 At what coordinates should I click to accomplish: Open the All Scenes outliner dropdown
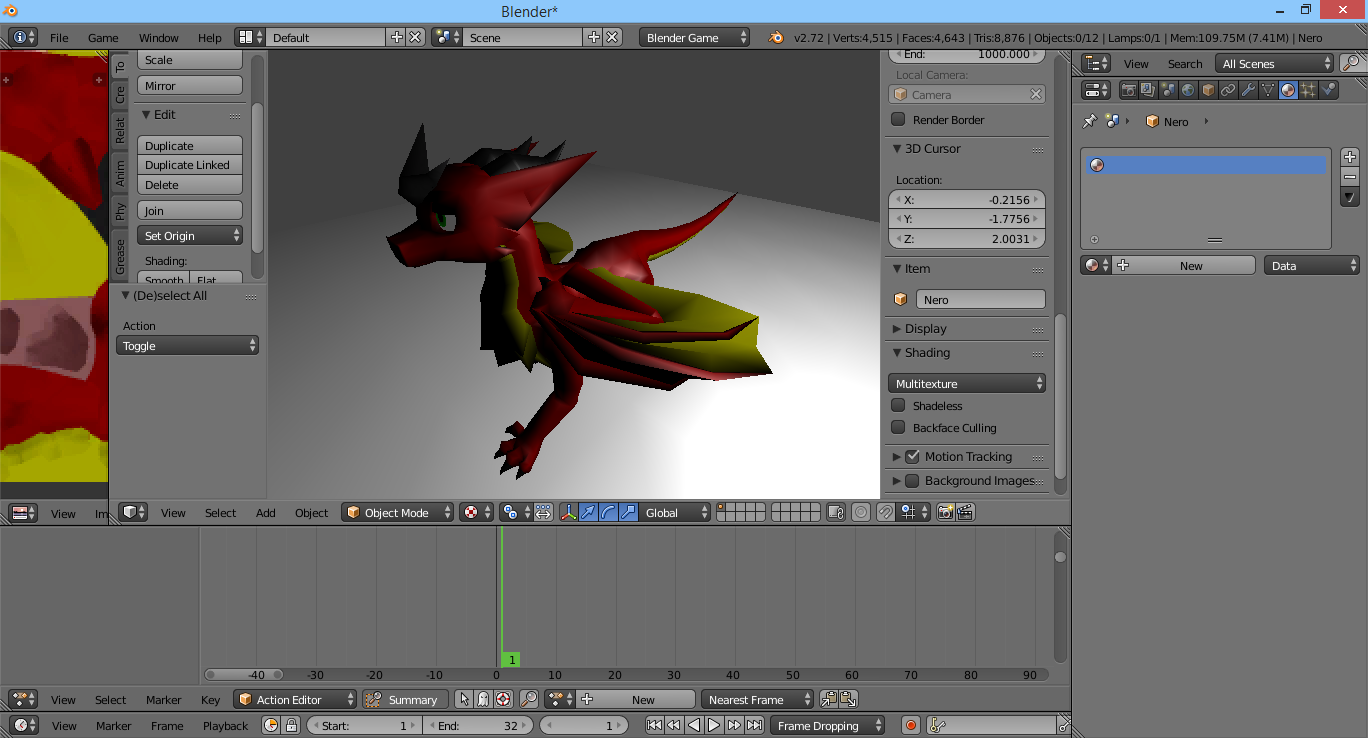click(x=1275, y=63)
